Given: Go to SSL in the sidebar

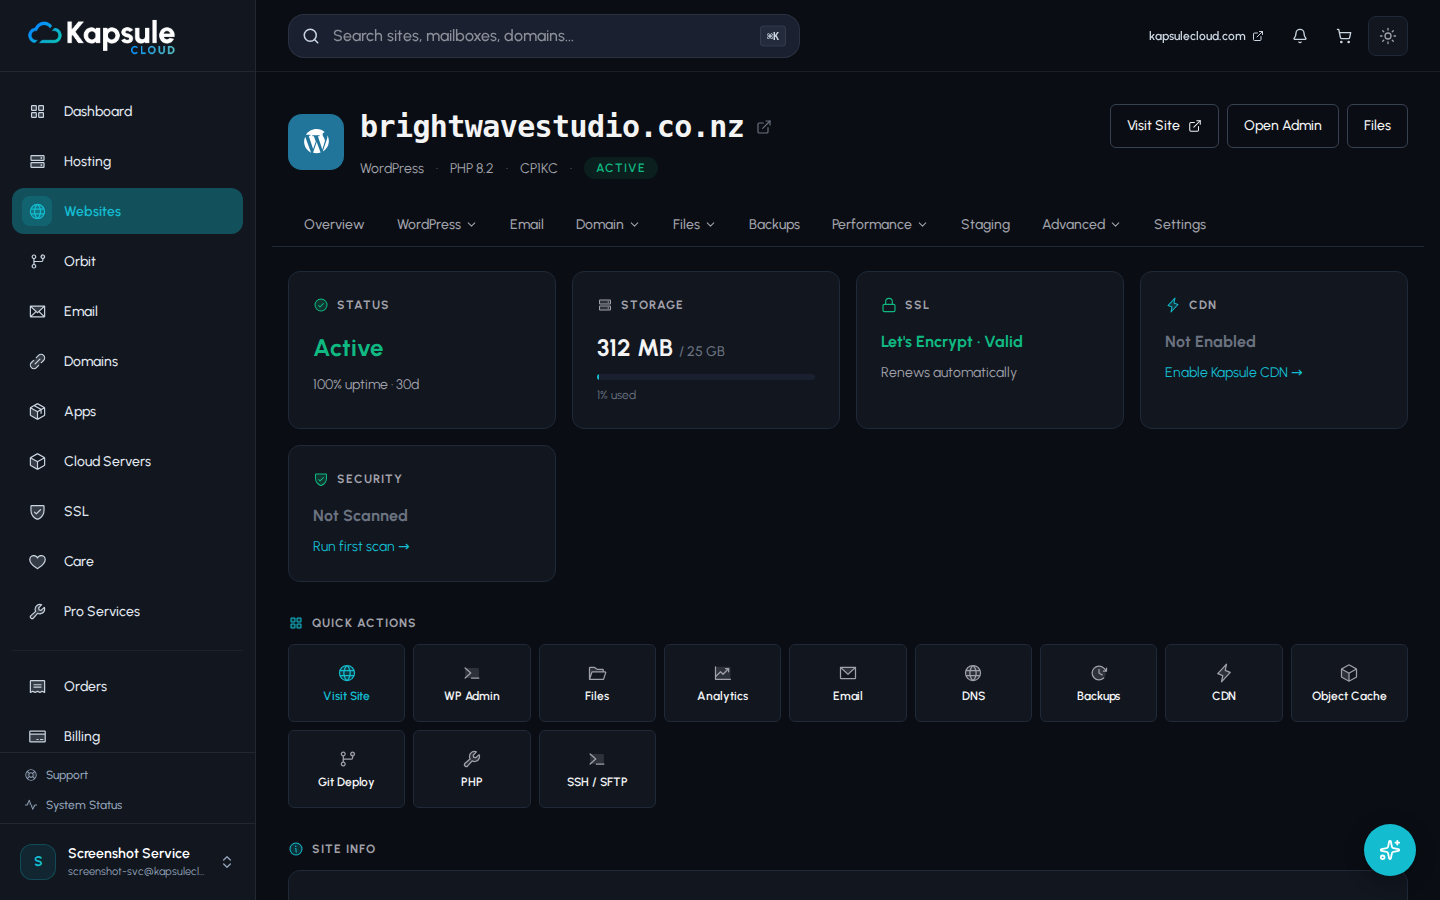Looking at the screenshot, I should tap(127, 511).
